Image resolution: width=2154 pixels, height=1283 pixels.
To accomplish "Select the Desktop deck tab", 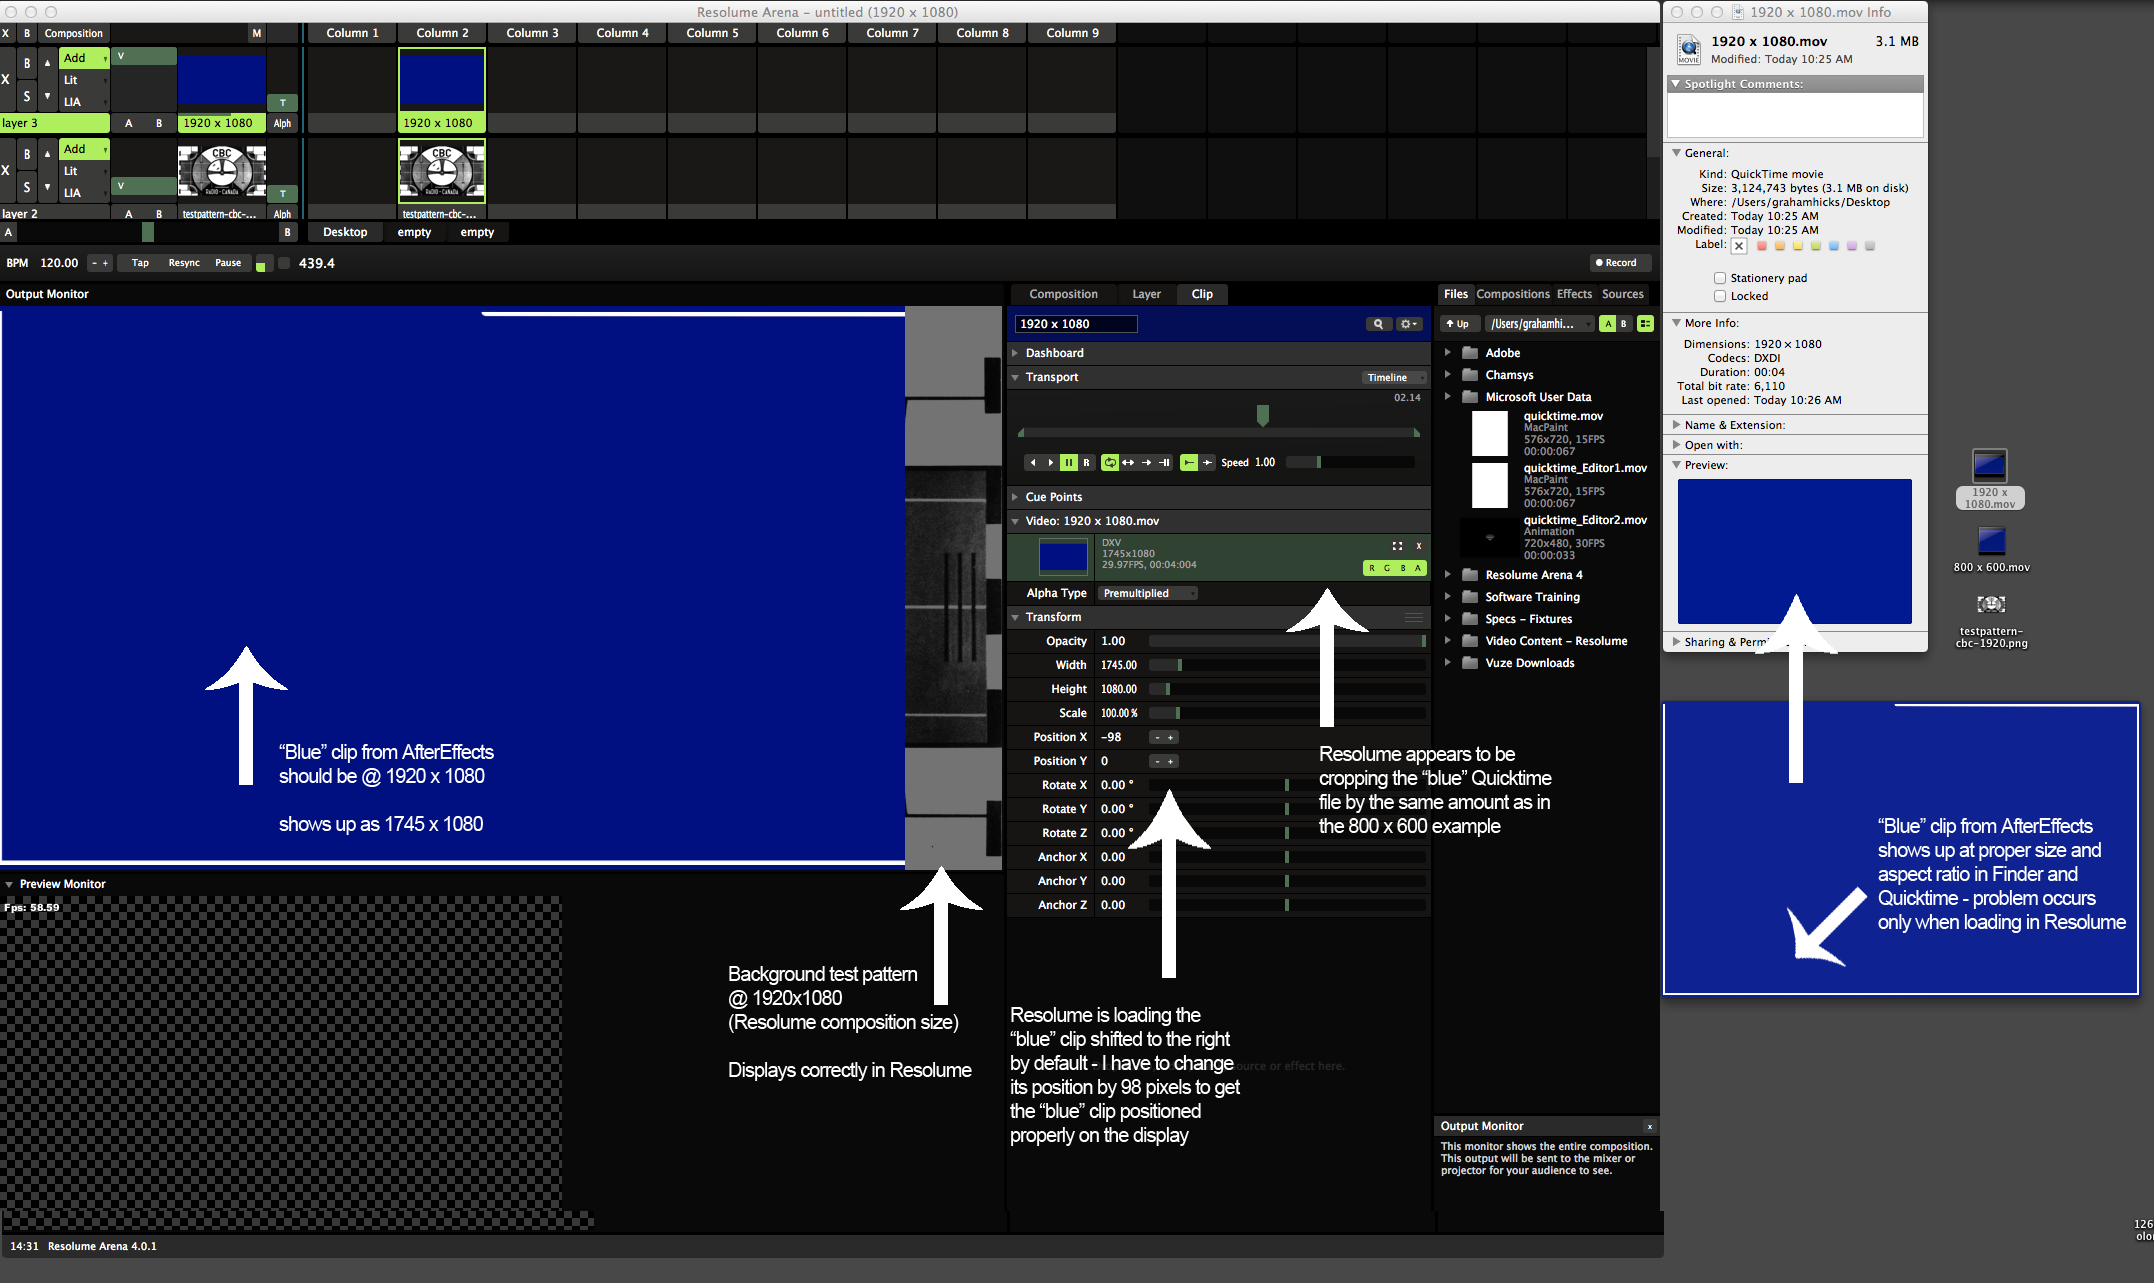I will coord(345,232).
